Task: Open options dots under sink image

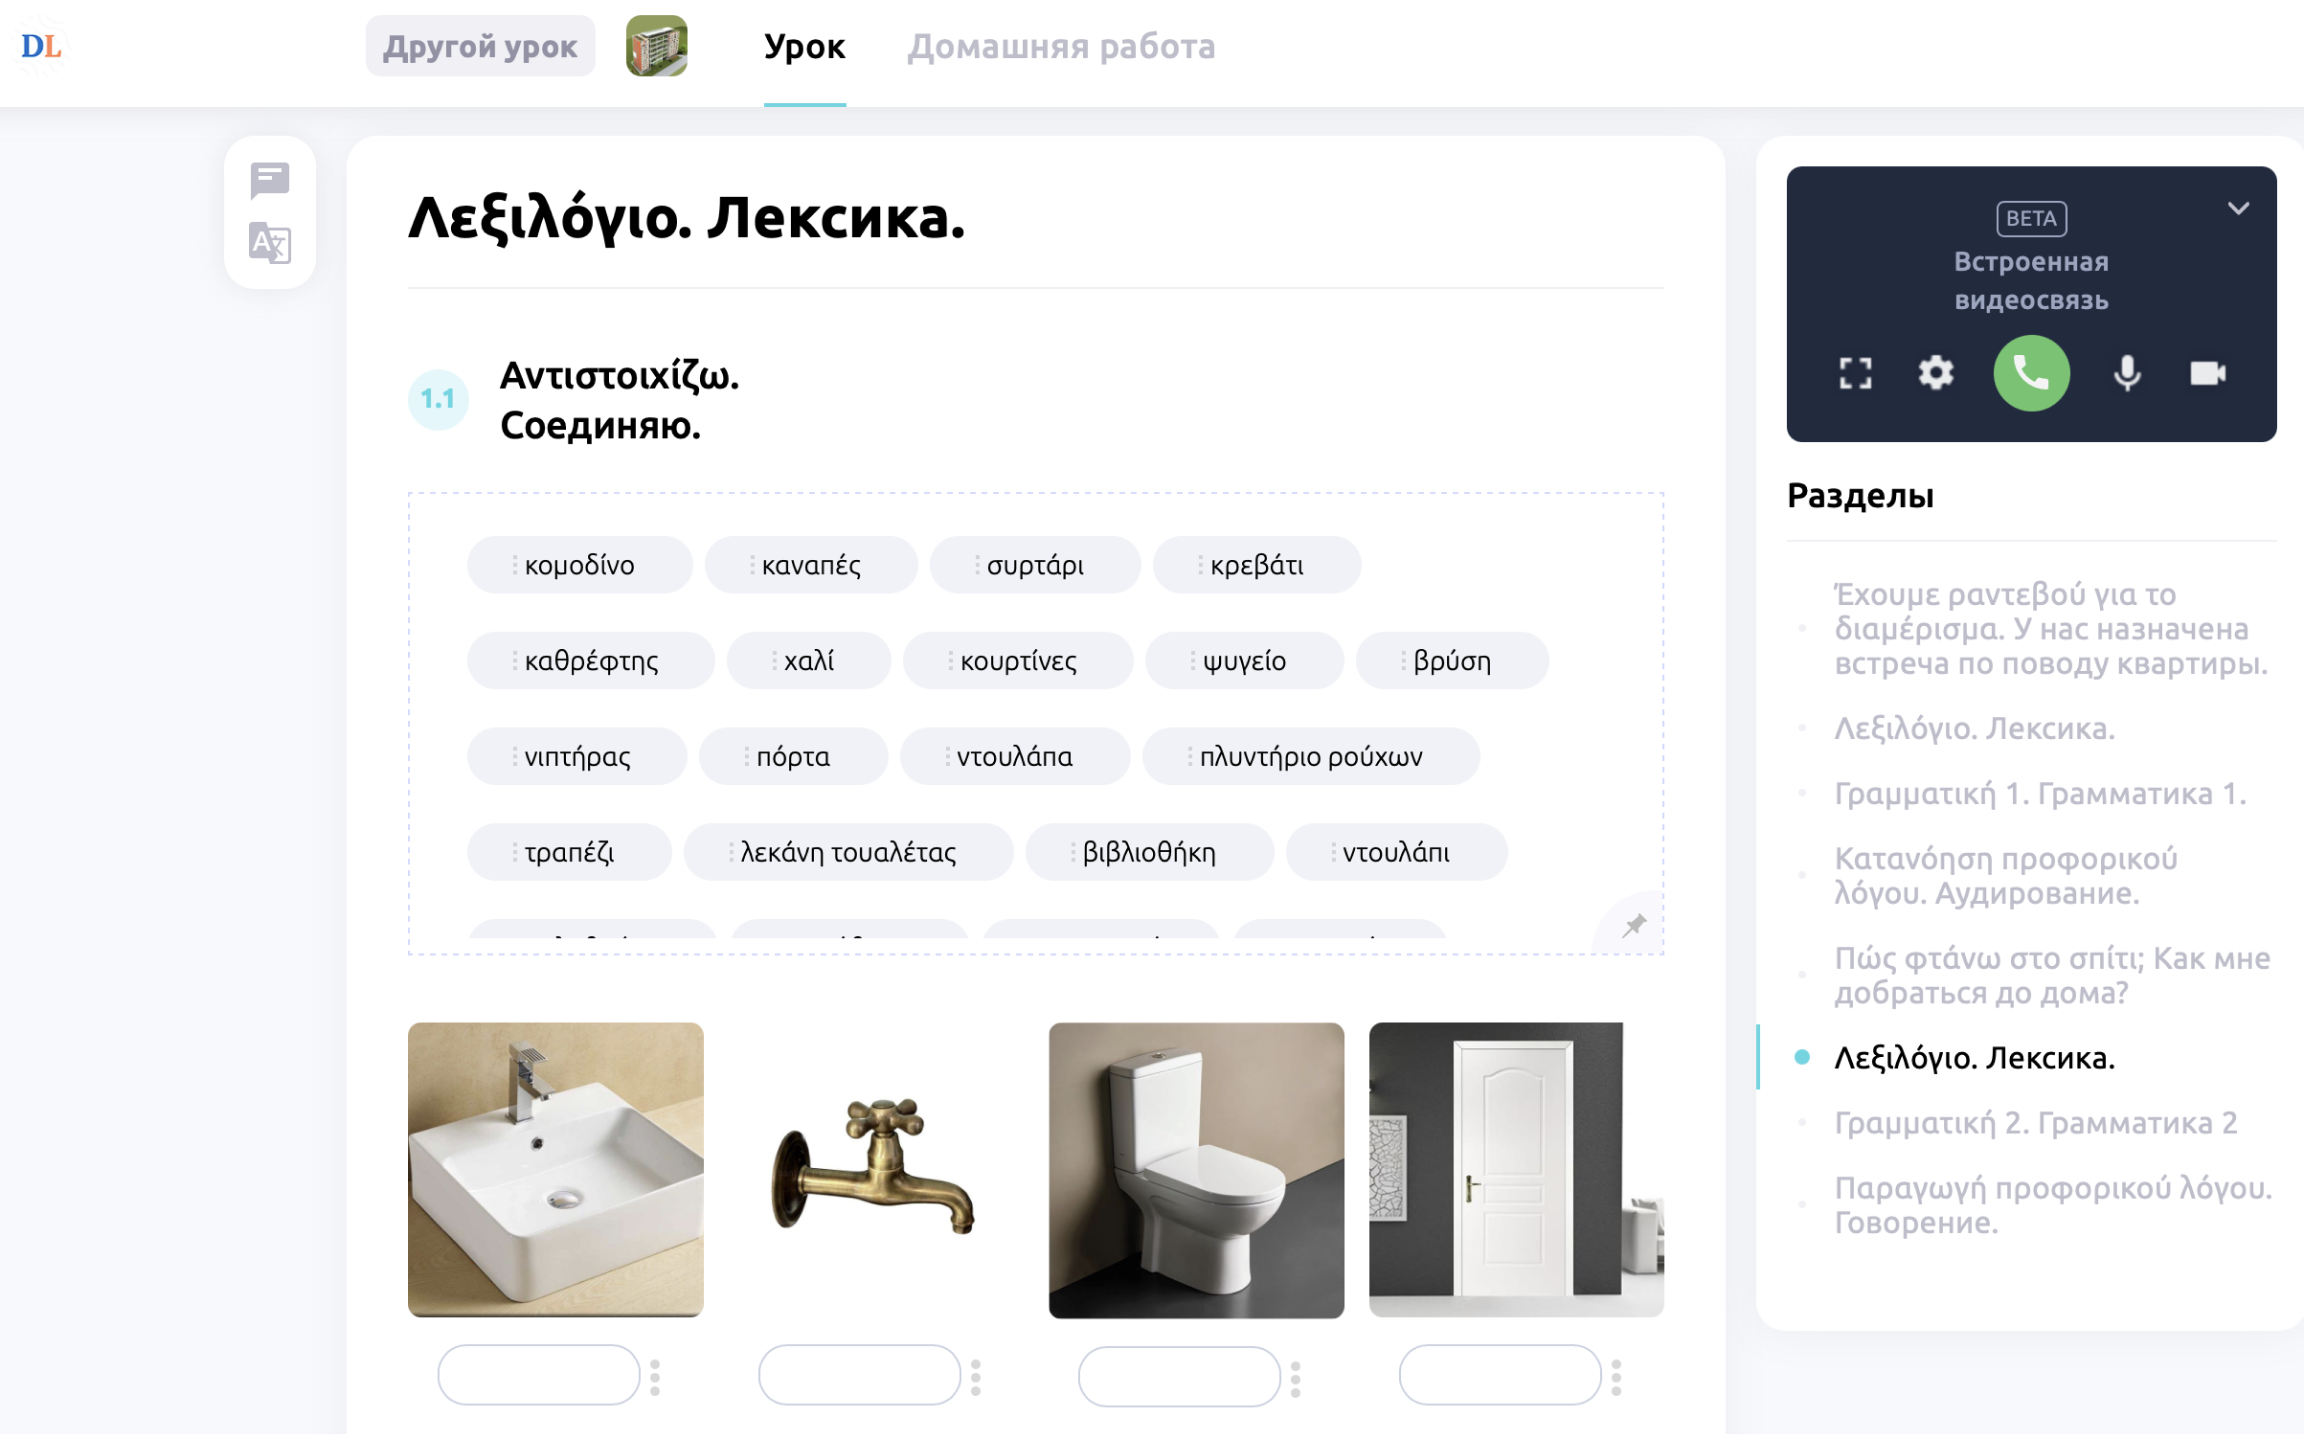Action: click(655, 1377)
